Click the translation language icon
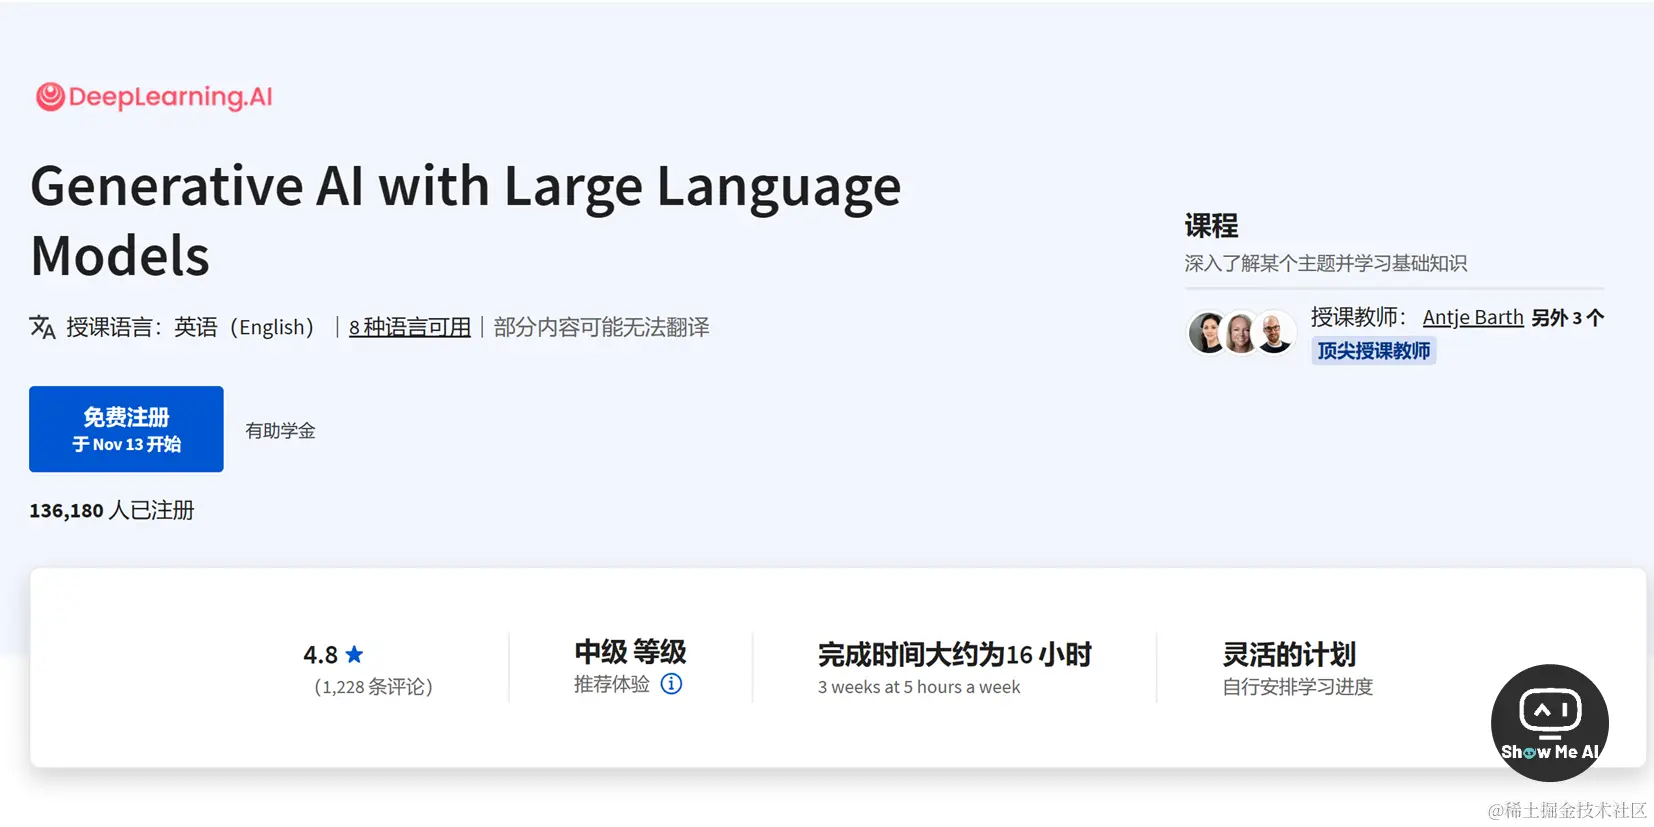This screenshot has height=827, width=1654. [x=42, y=327]
